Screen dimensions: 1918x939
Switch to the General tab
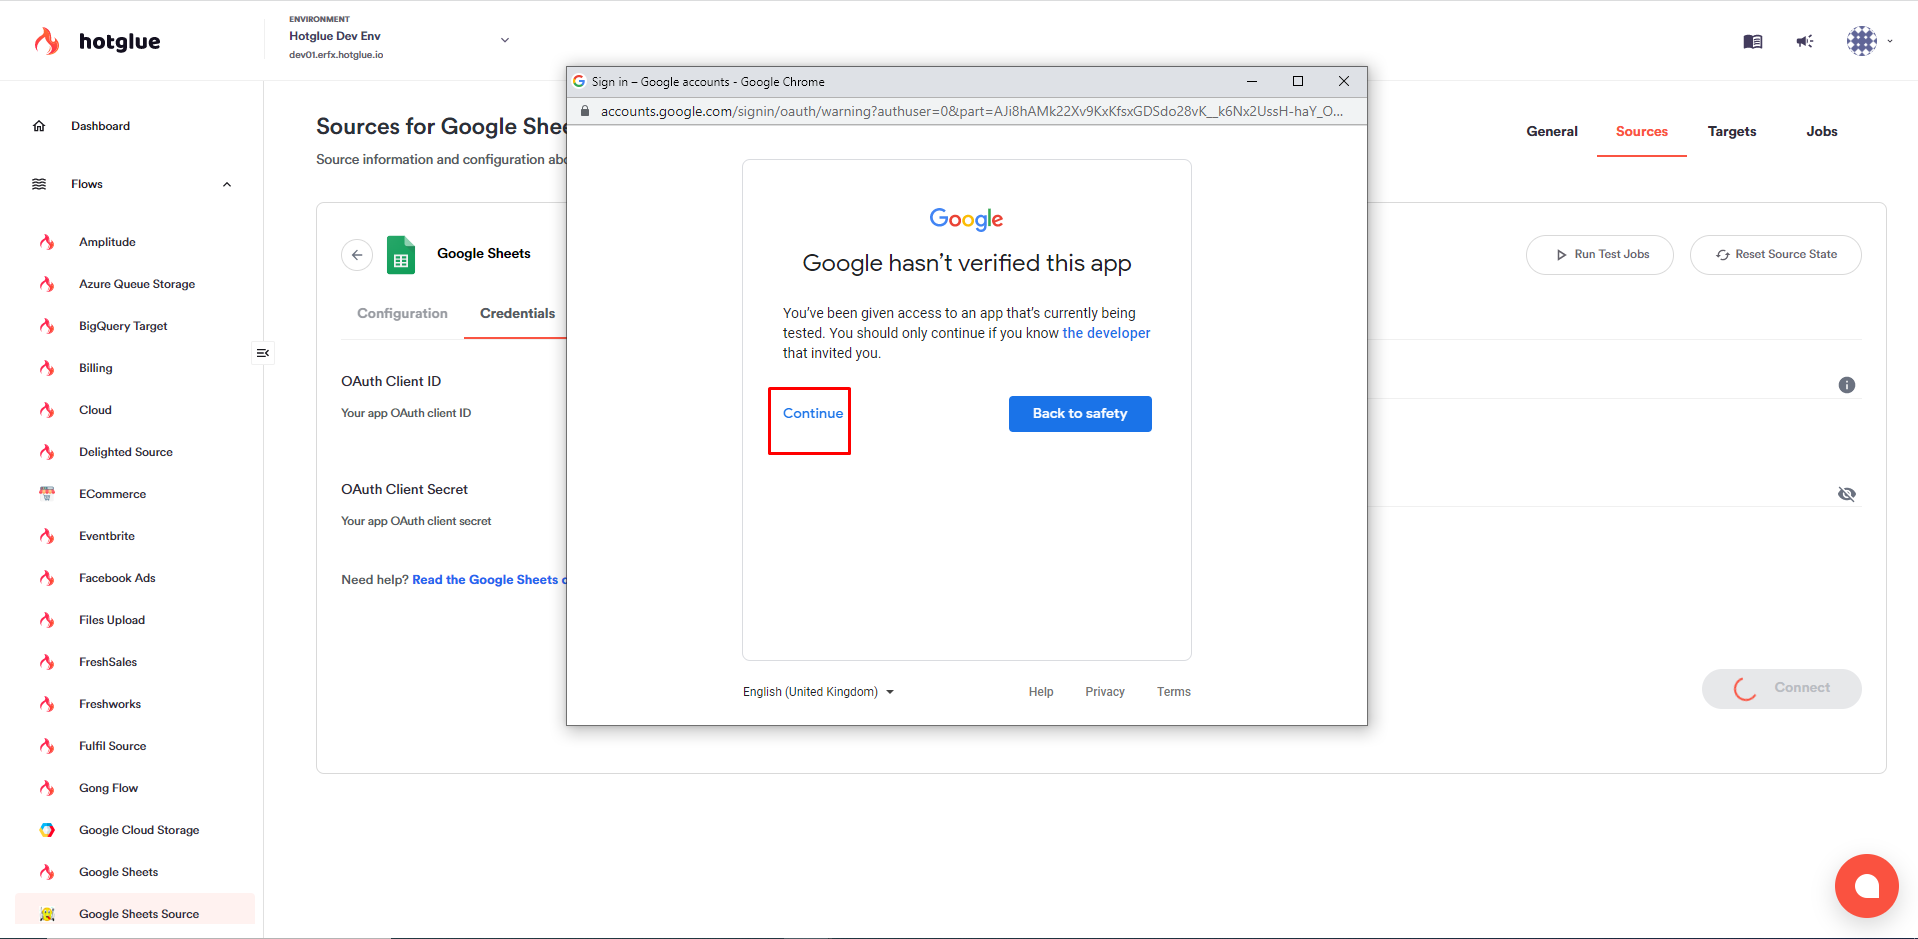[x=1552, y=131]
